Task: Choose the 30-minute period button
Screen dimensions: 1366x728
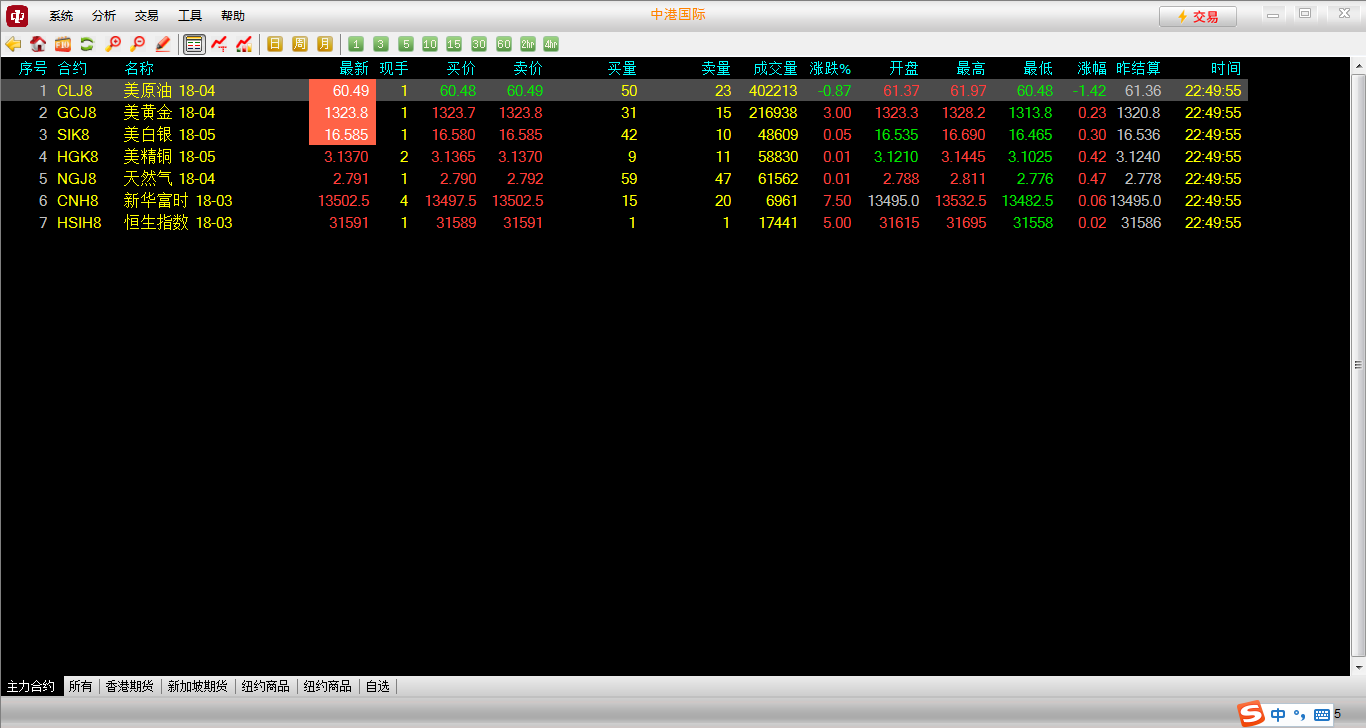Action: (x=479, y=44)
